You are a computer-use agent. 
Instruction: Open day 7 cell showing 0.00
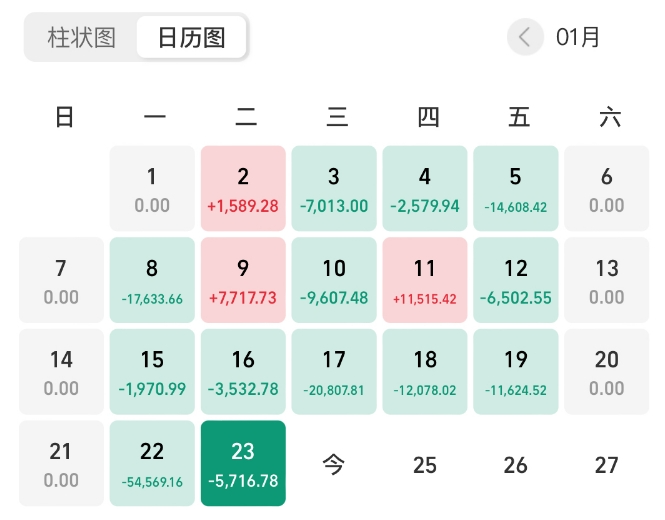point(61,280)
